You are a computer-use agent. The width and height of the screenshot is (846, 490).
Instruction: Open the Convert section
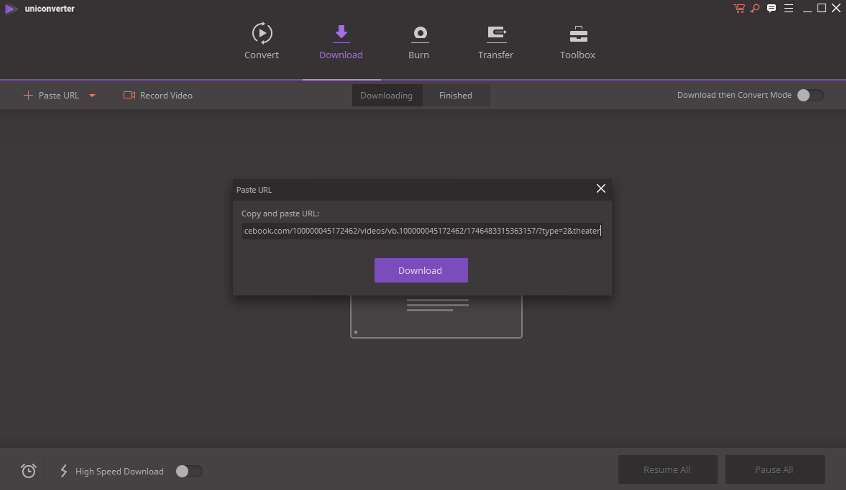point(262,41)
